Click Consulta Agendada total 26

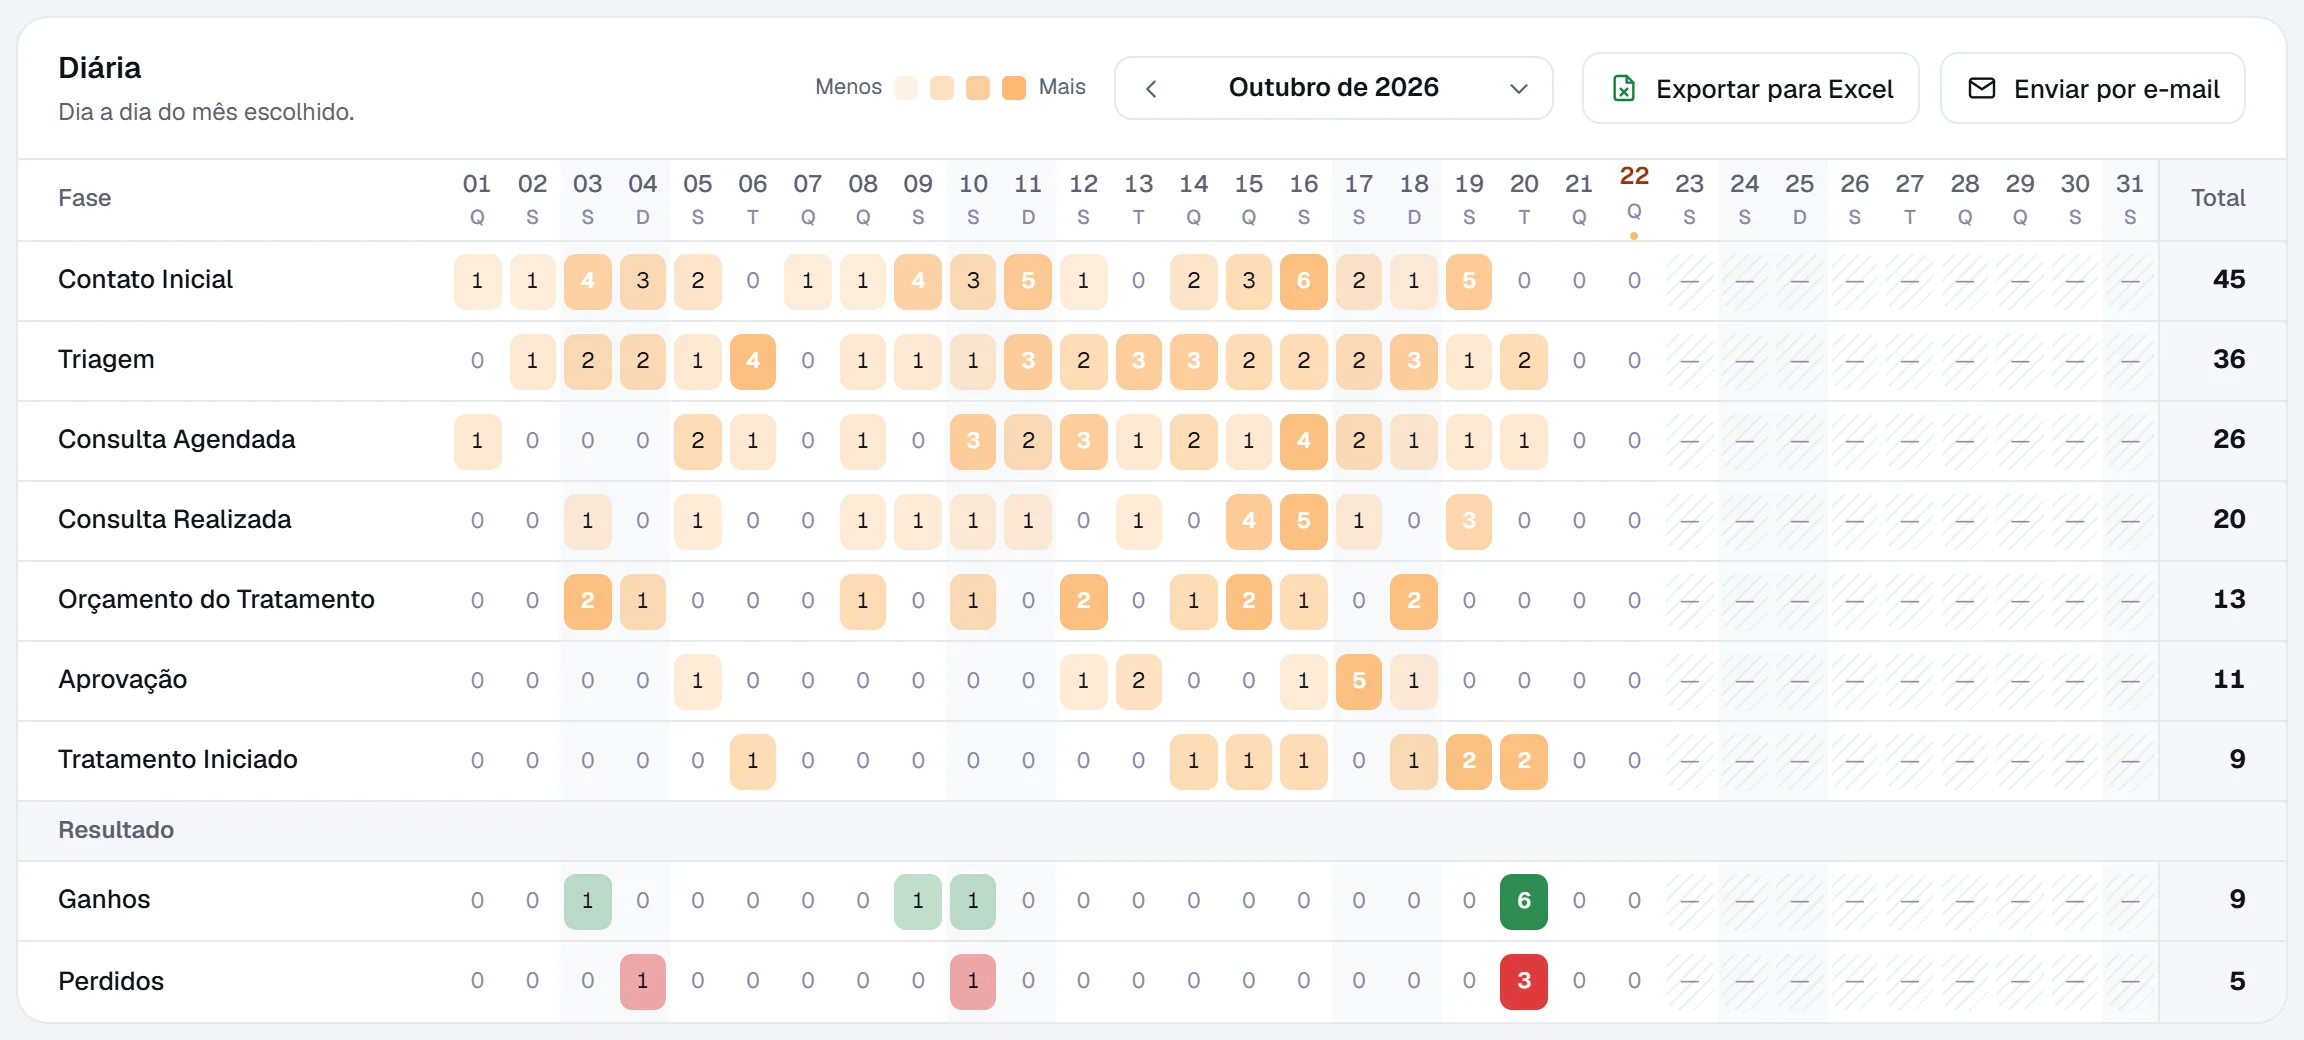(2229, 439)
